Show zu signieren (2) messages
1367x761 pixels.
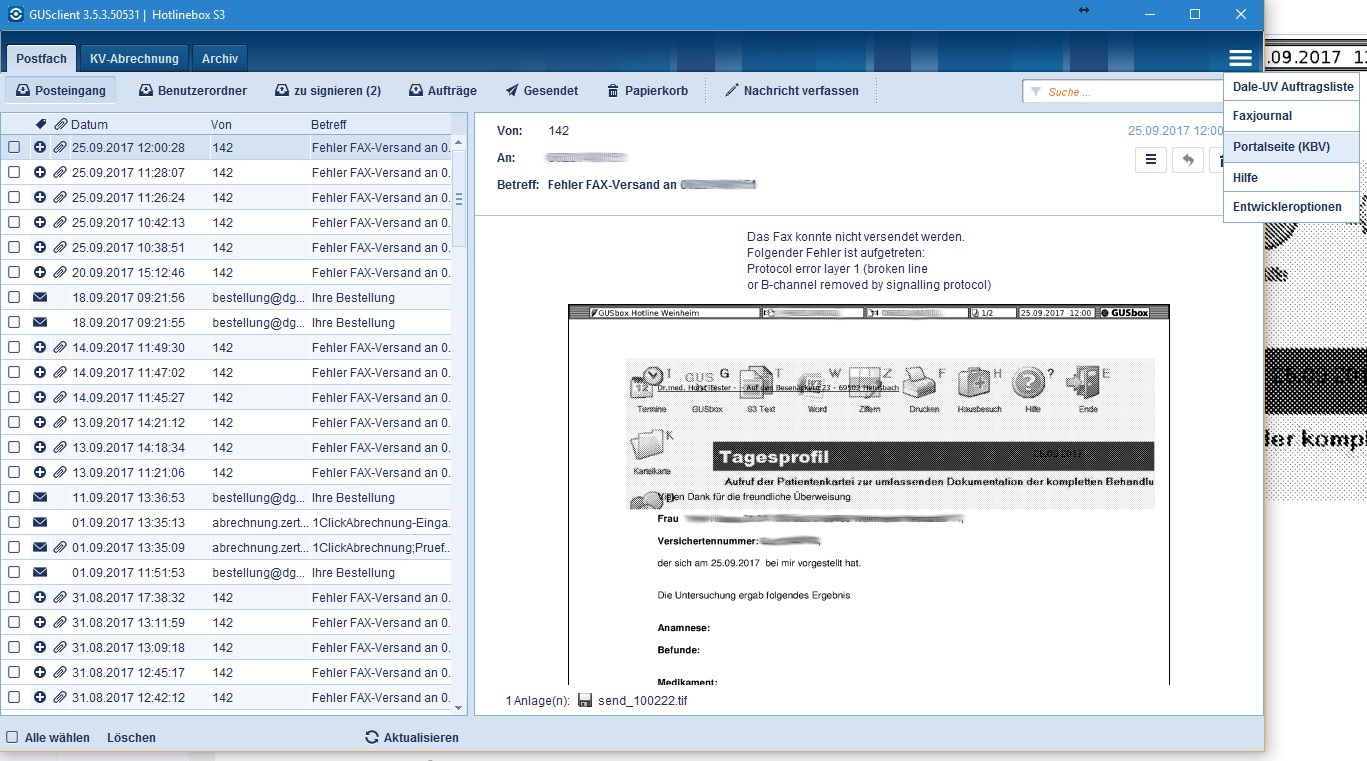click(x=328, y=90)
